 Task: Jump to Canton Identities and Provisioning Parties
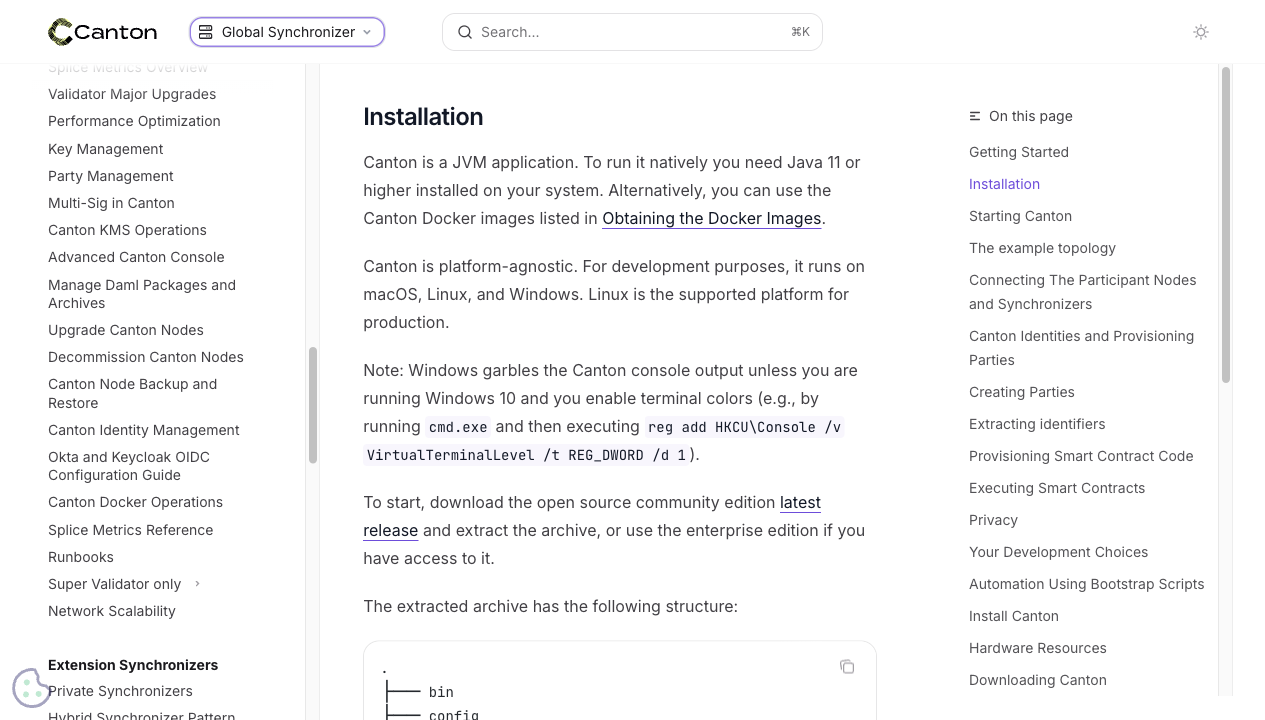(x=1081, y=348)
